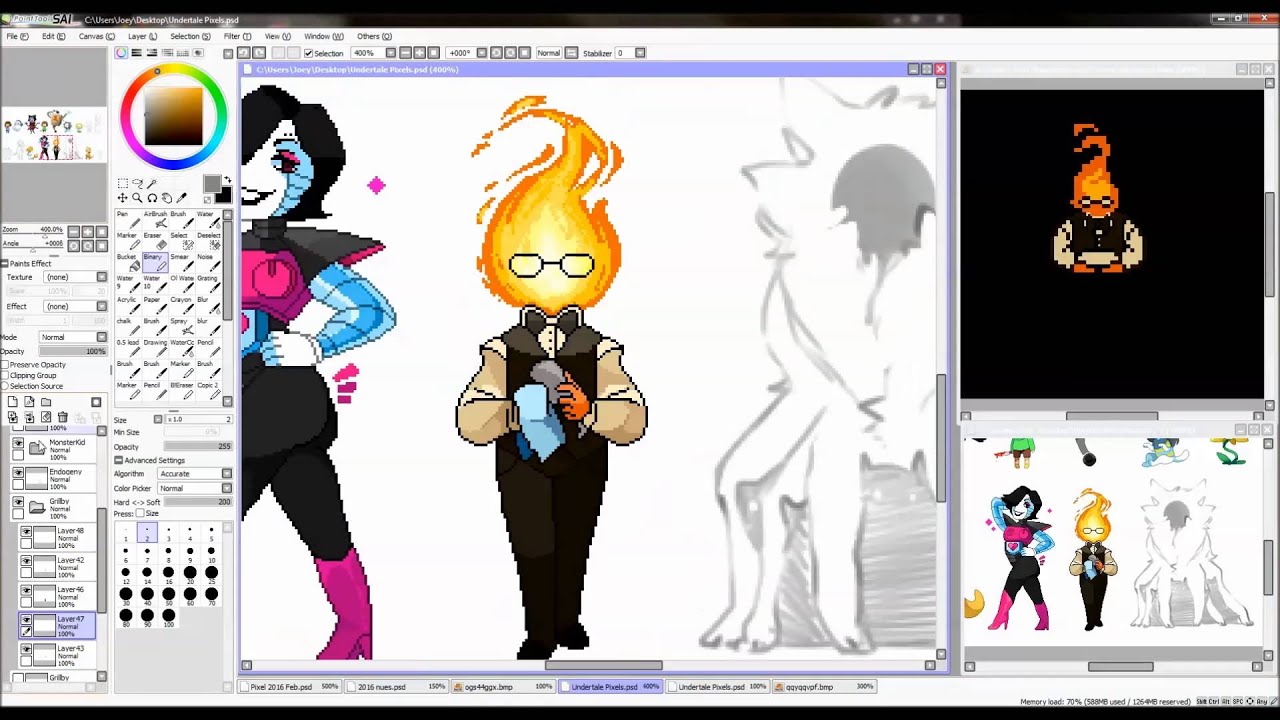
Task: Open the Texture dropdown
Action: click(x=74, y=277)
